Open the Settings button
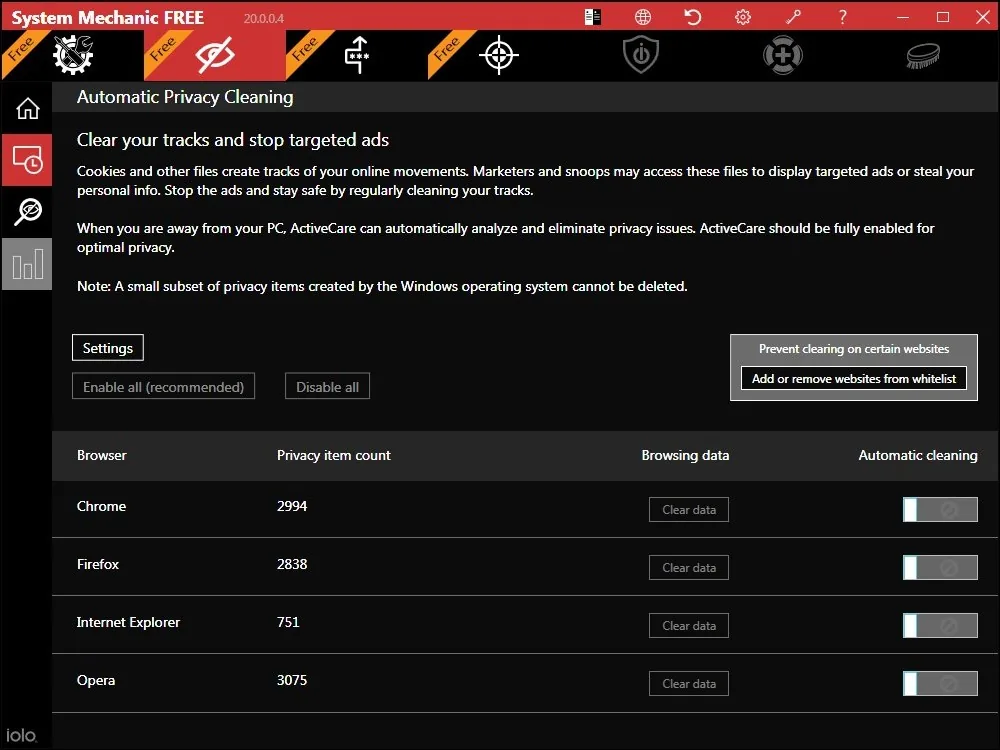 coord(108,348)
